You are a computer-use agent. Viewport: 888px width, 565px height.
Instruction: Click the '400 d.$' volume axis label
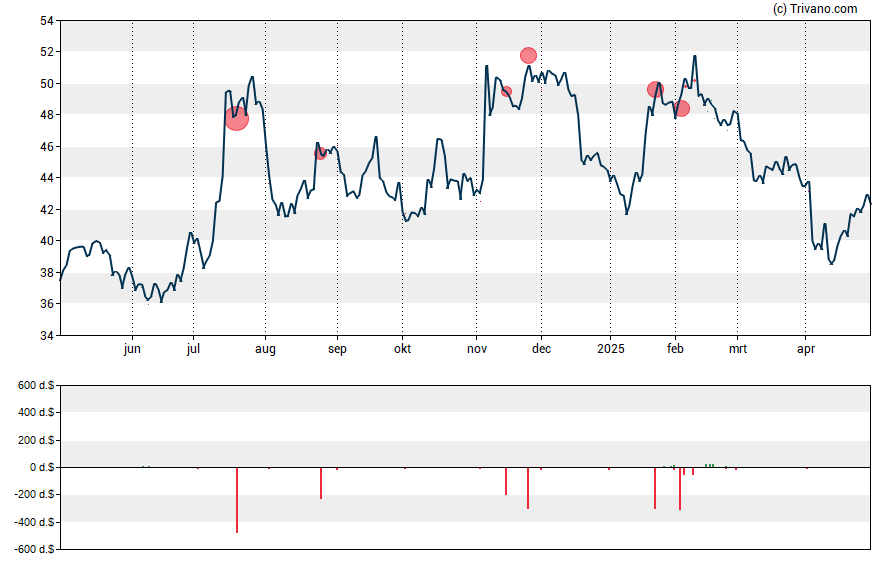coord(36,413)
